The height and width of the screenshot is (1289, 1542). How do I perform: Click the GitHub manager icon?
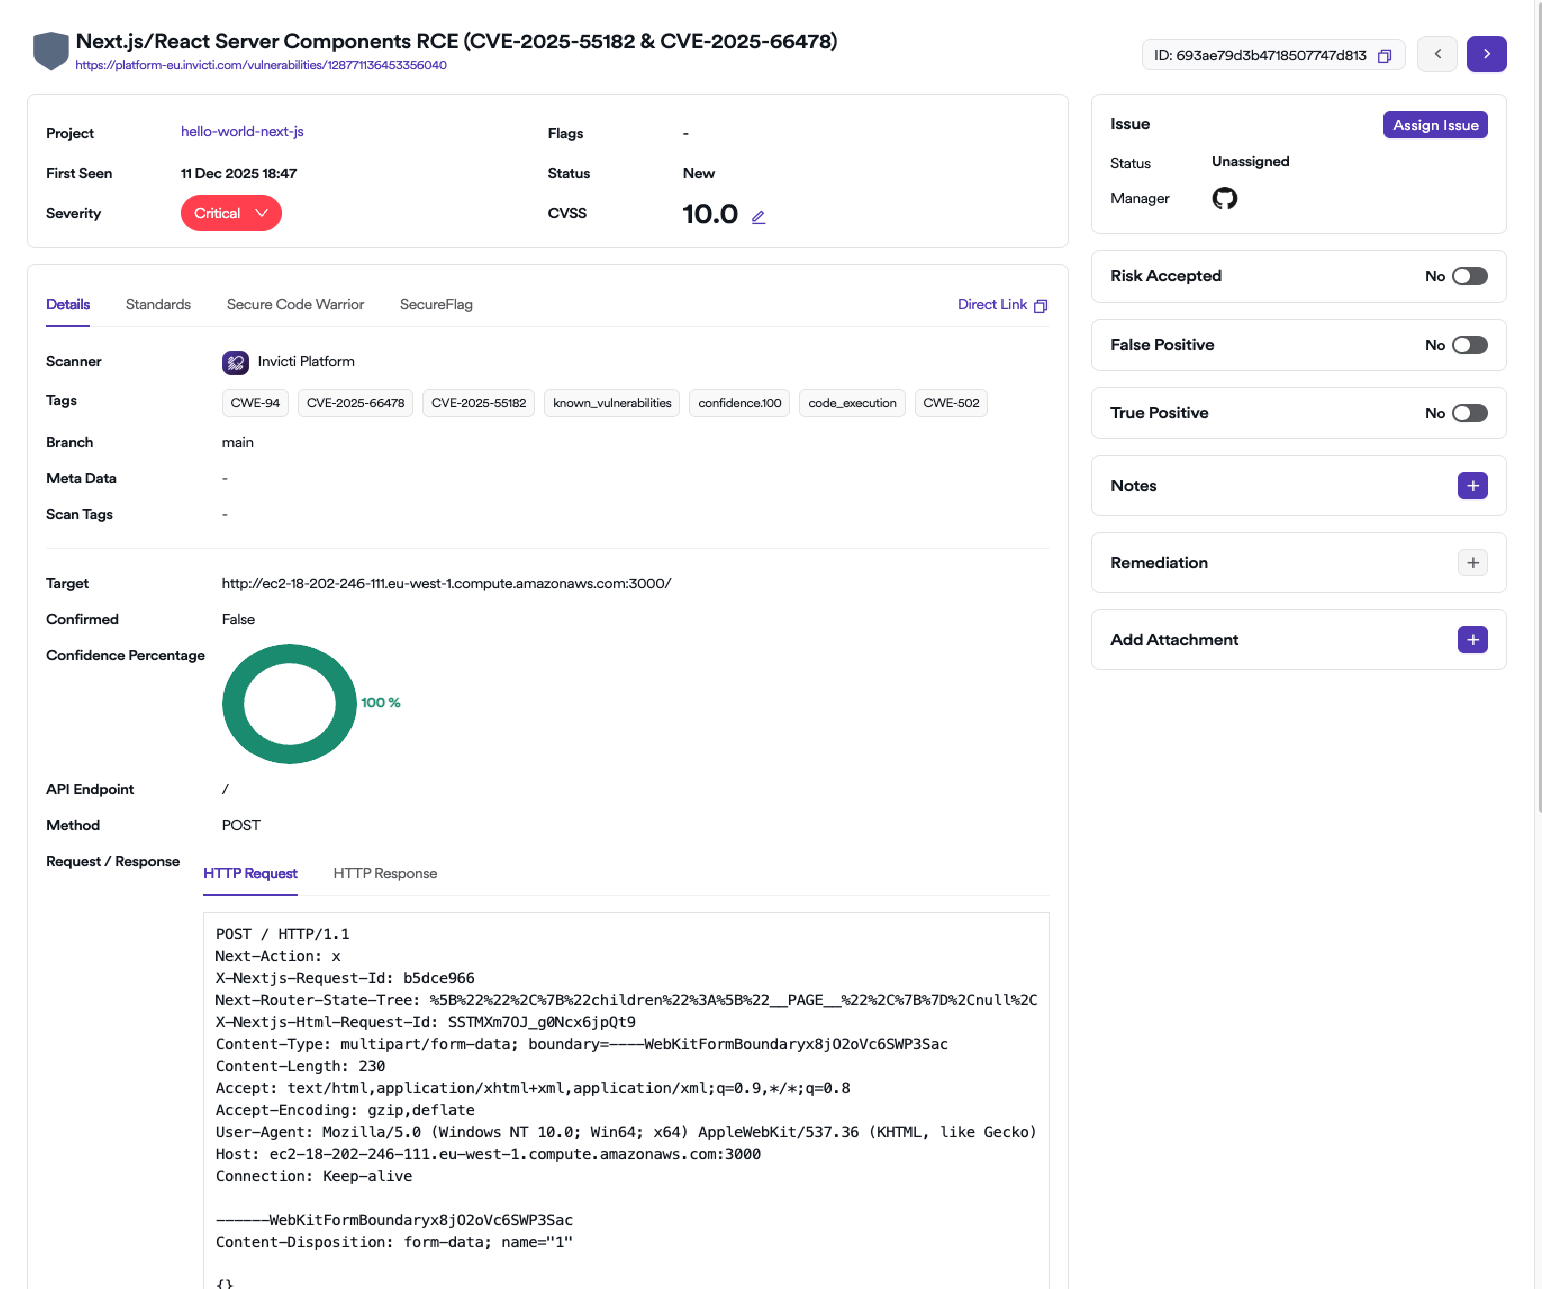click(1224, 198)
